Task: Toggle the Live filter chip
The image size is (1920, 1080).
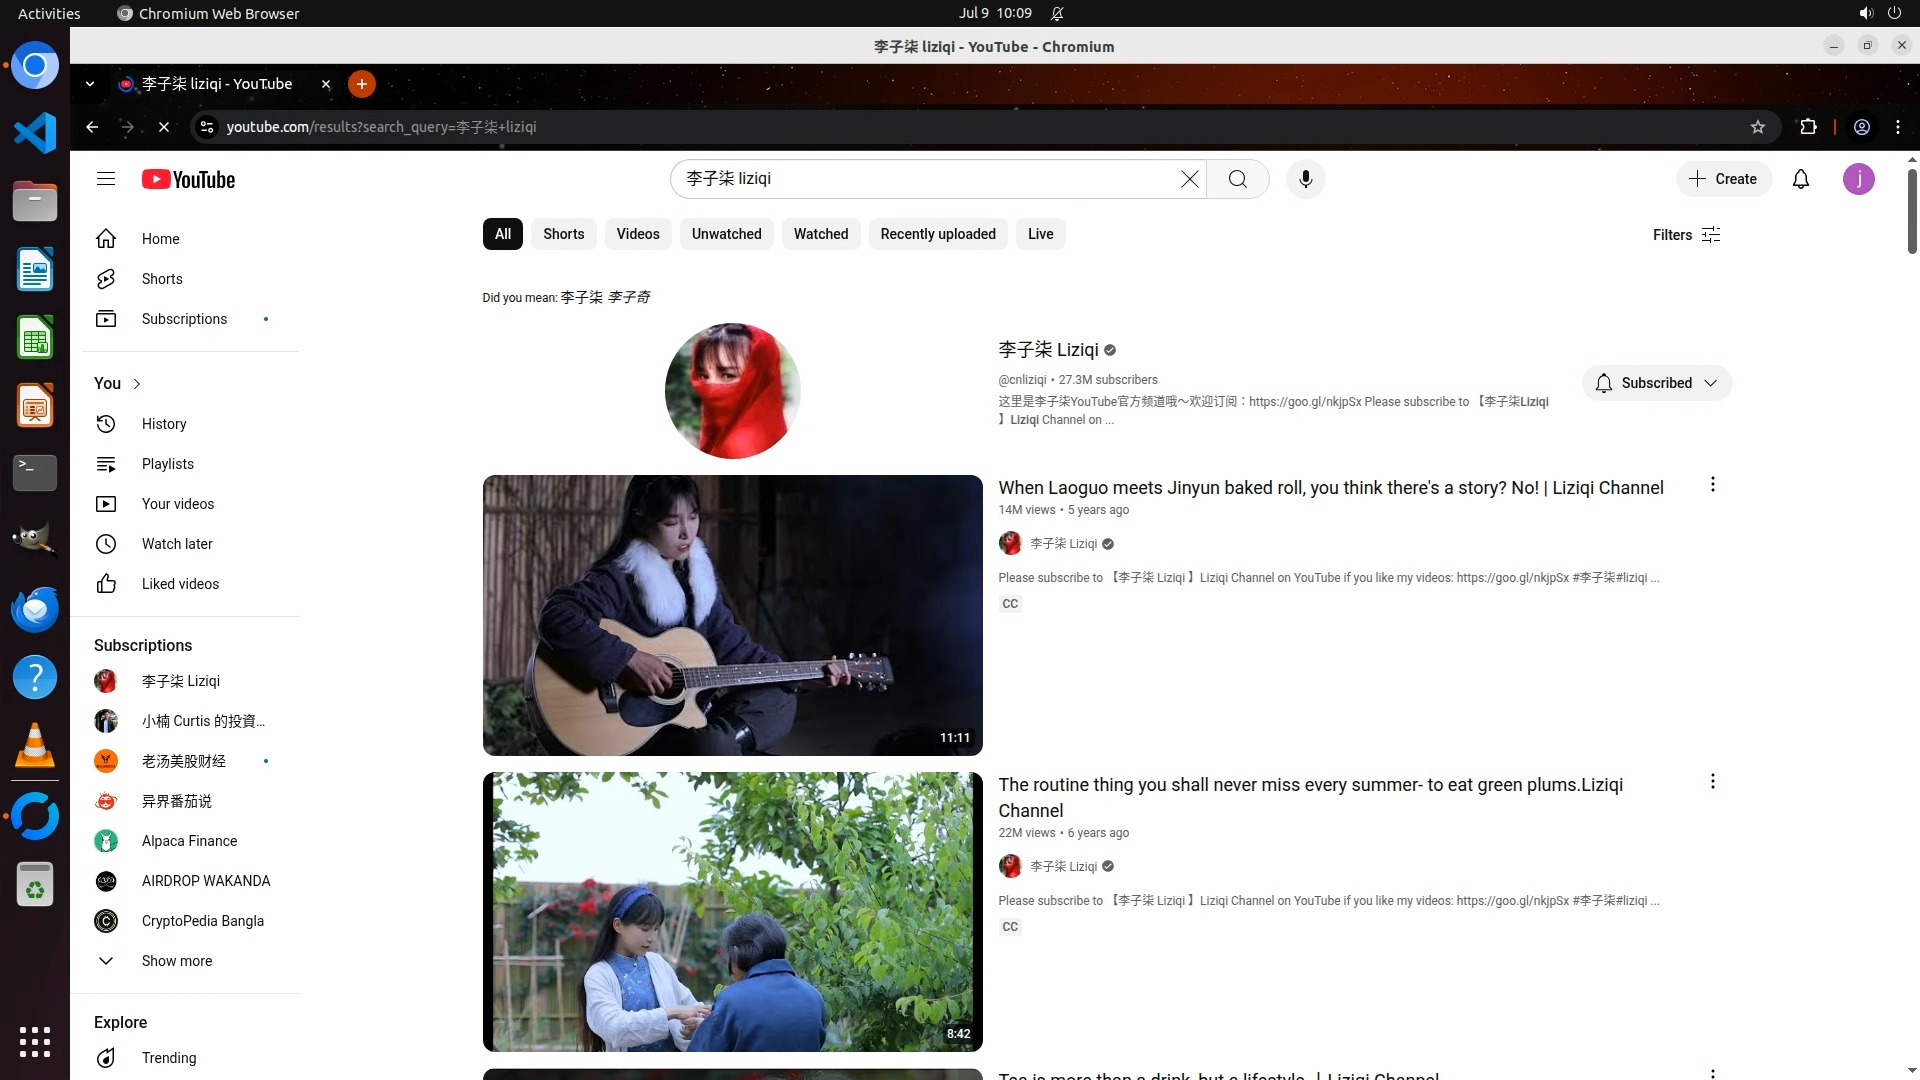Action: 1040,234
